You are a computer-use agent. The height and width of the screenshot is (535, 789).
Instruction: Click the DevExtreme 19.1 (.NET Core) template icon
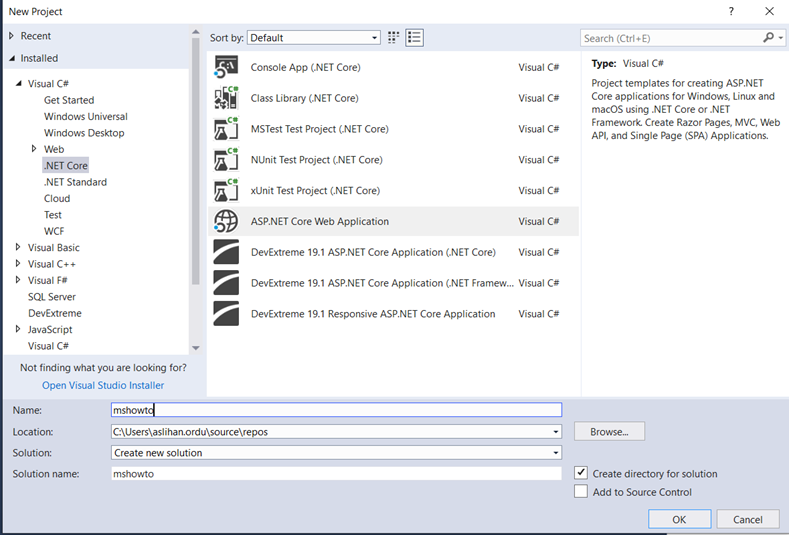226,252
